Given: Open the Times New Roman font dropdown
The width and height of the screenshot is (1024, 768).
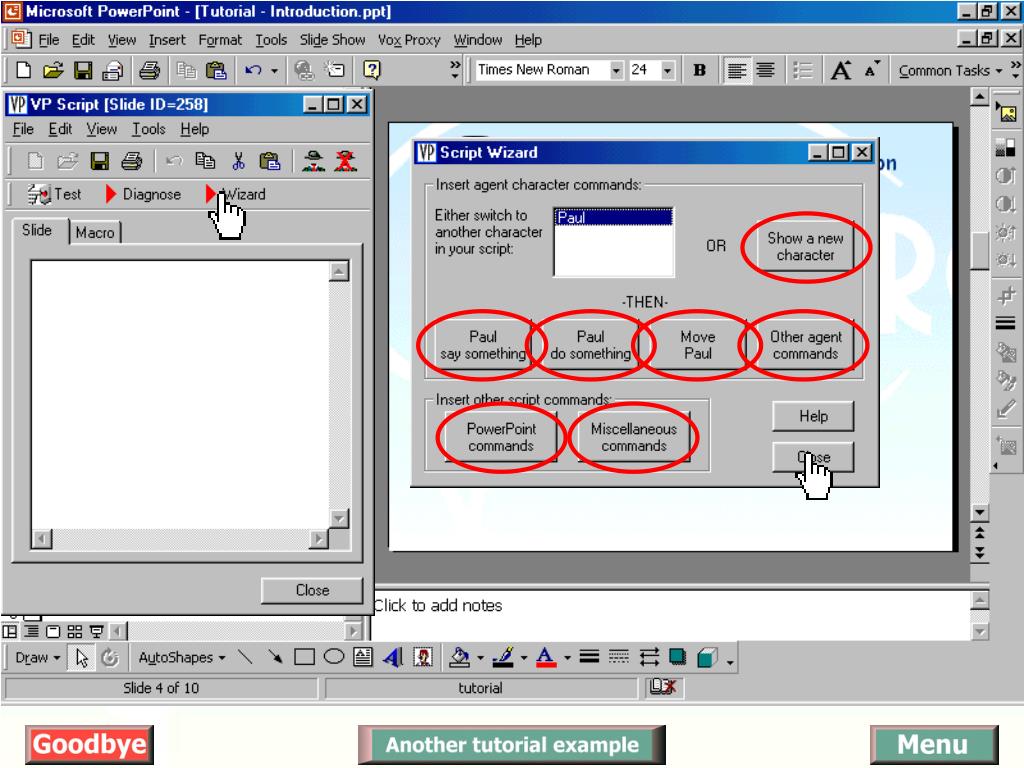Looking at the screenshot, I should point(616,70).
